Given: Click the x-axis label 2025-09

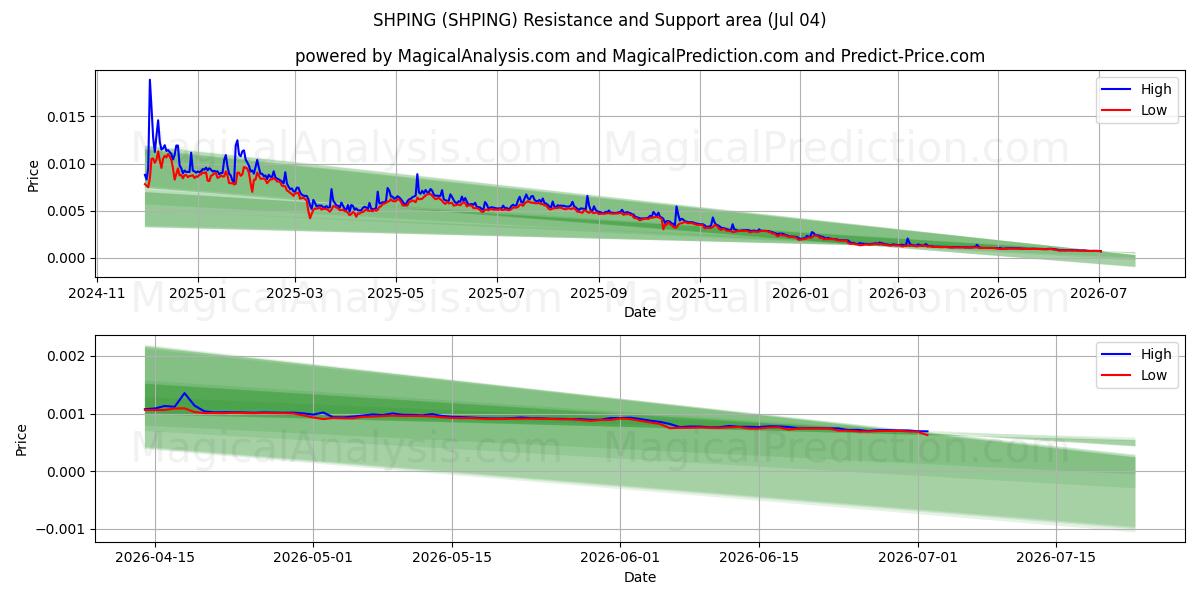Looking at the screenshot, I should click(x=599, y=293).
